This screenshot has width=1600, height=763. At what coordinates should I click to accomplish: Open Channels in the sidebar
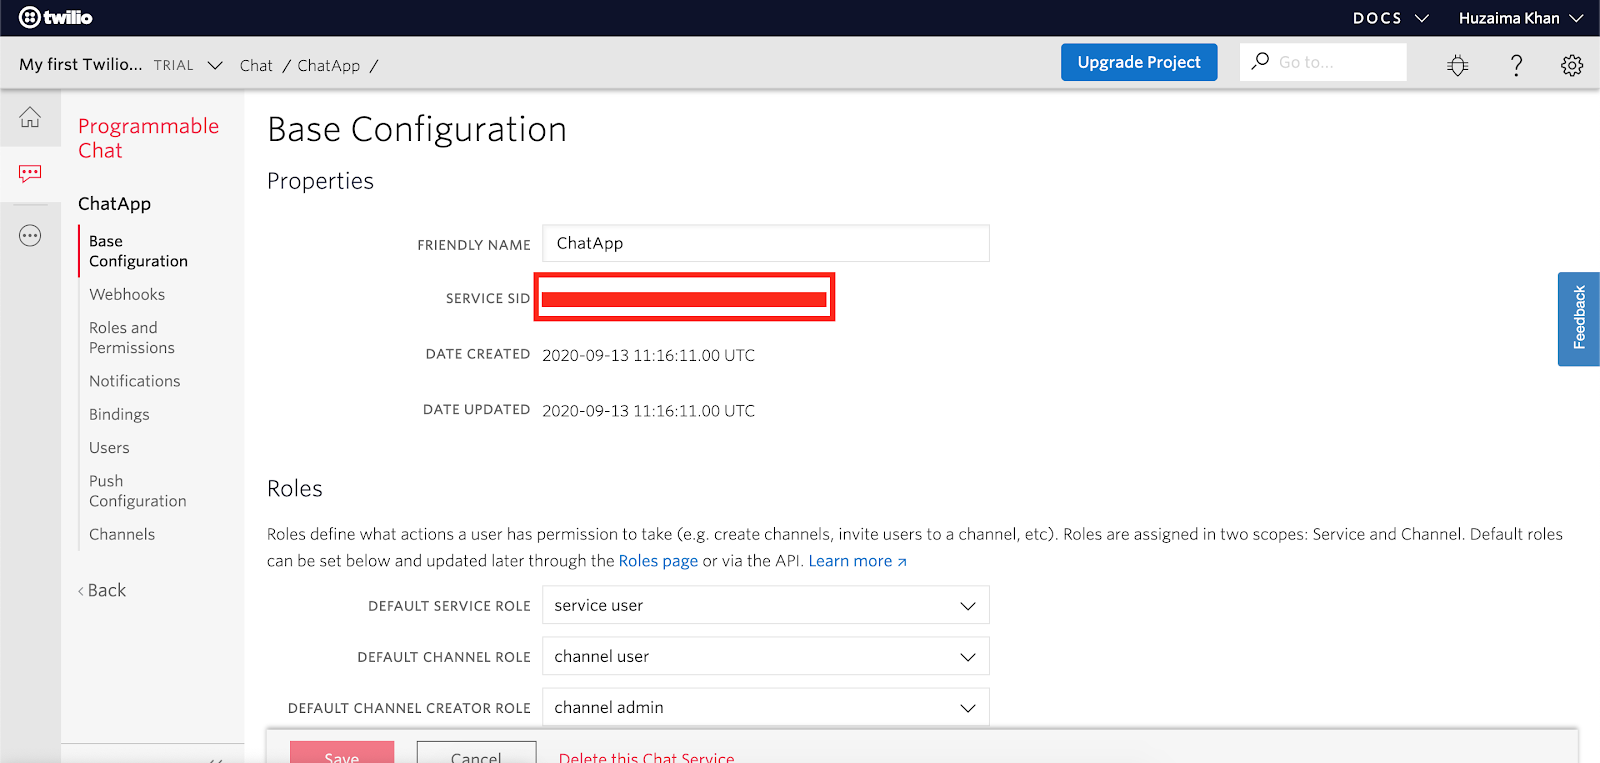(x=122, y=534)
